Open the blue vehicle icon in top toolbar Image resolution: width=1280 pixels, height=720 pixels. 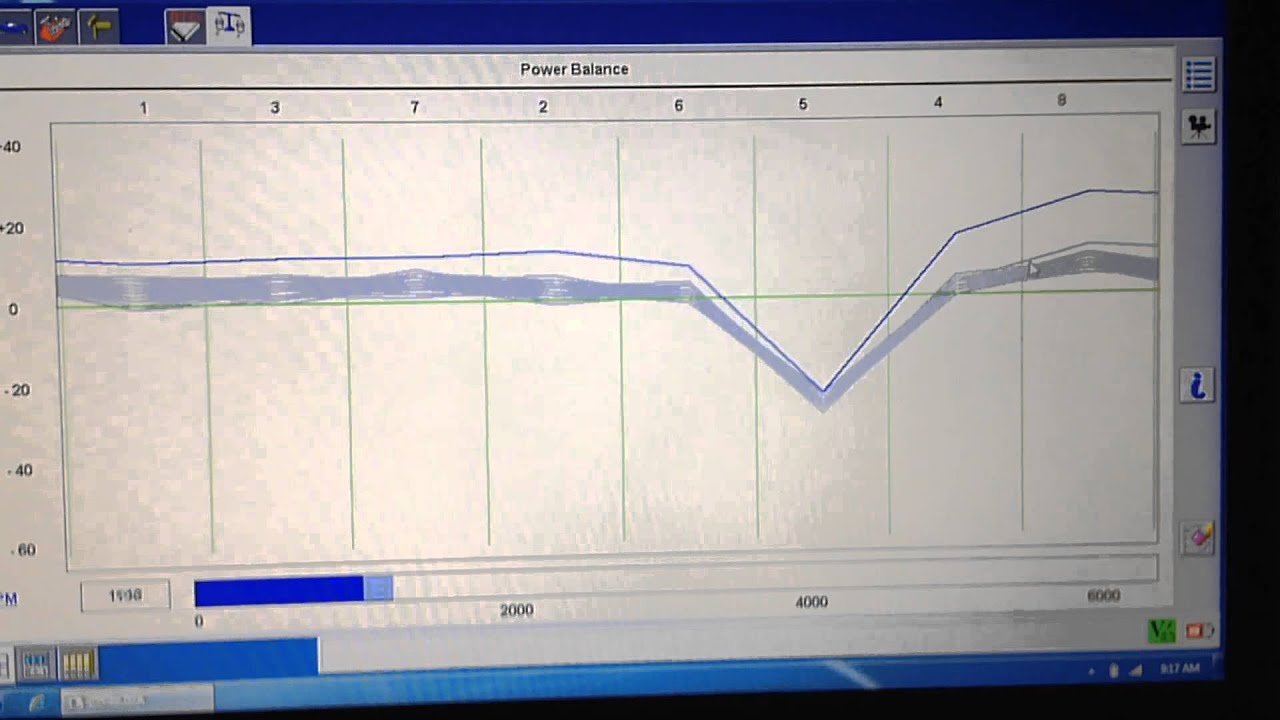13,27
